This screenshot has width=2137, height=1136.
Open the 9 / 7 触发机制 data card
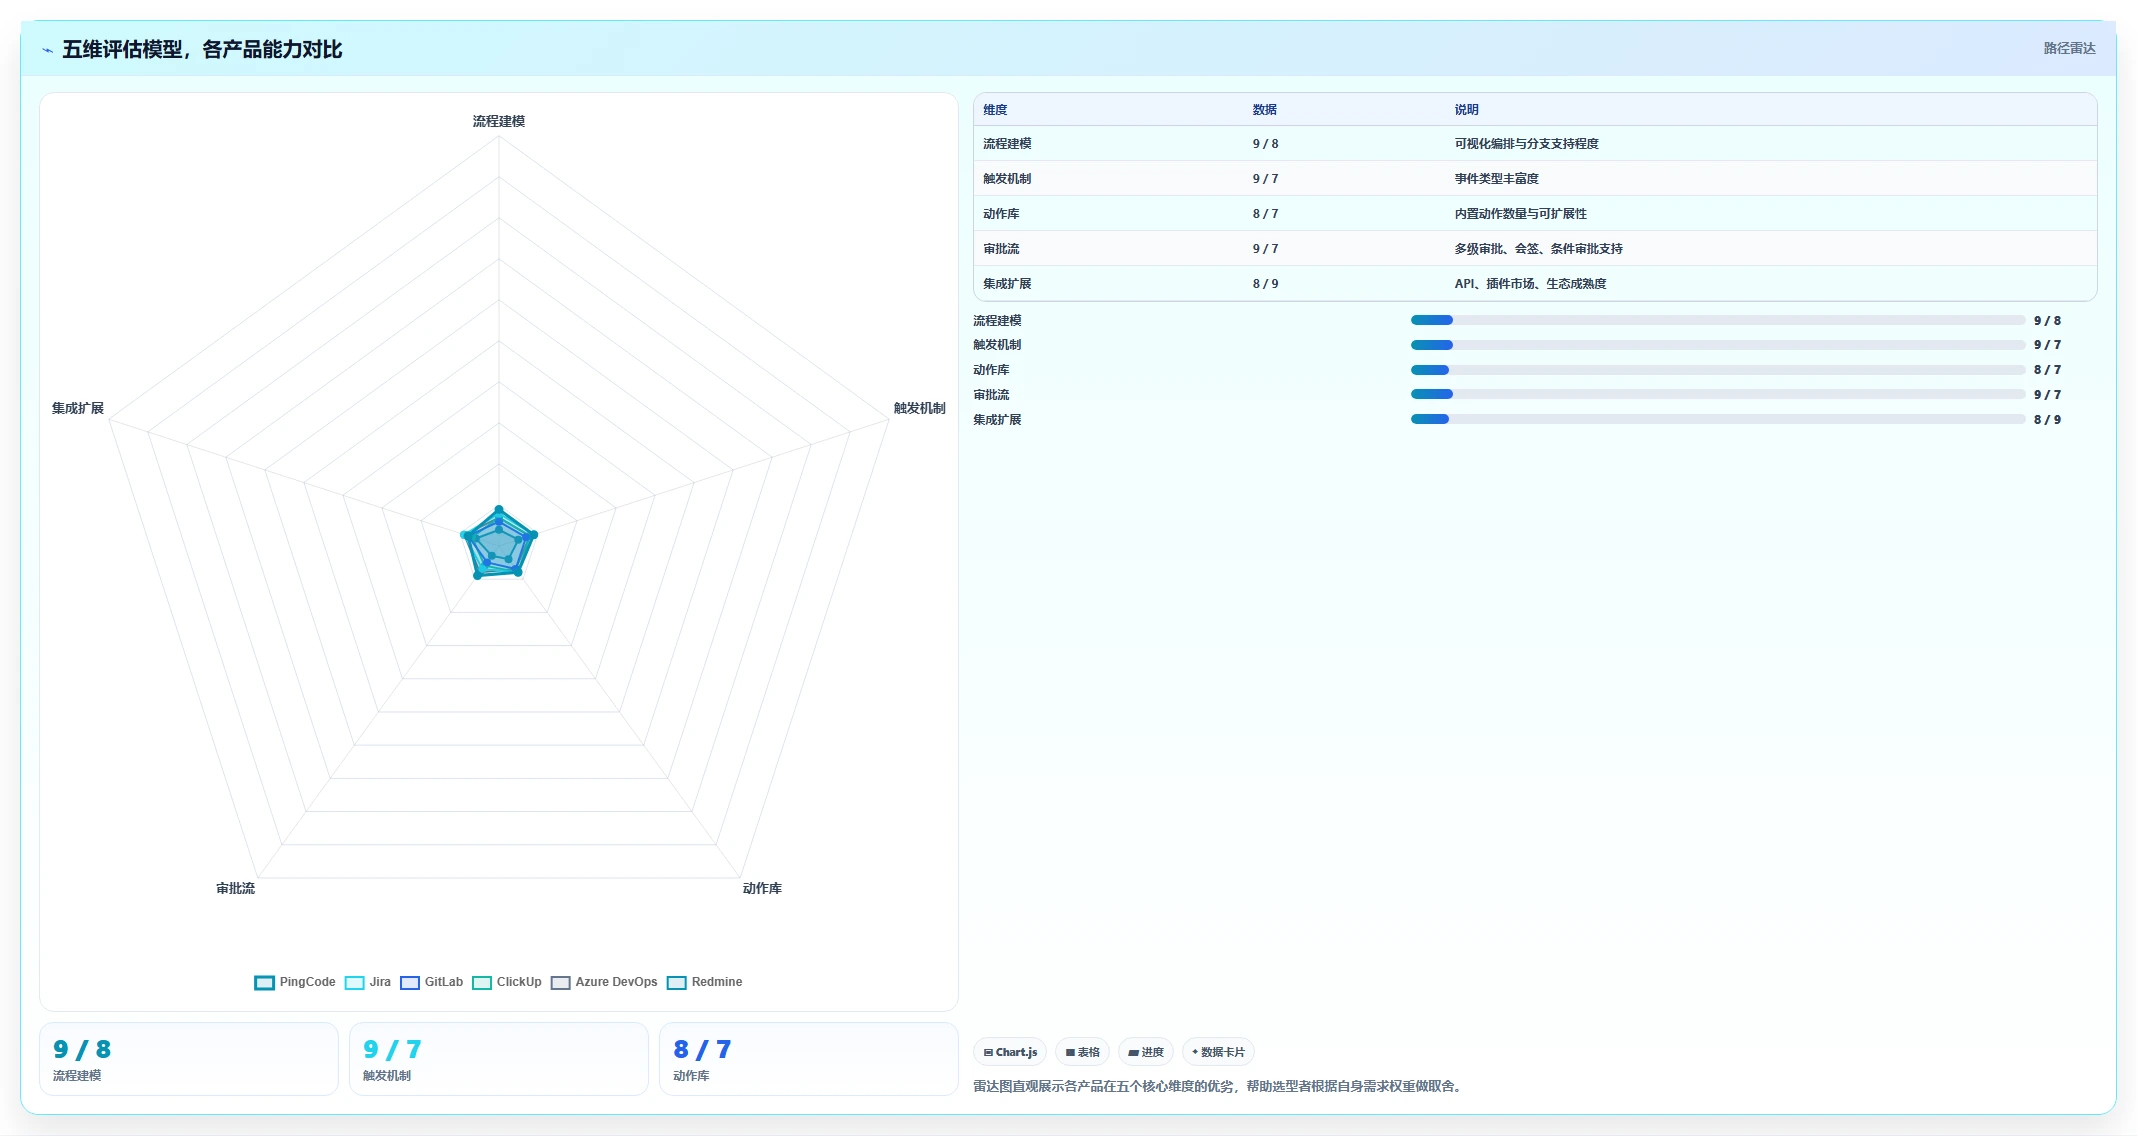pos(499,1059)
